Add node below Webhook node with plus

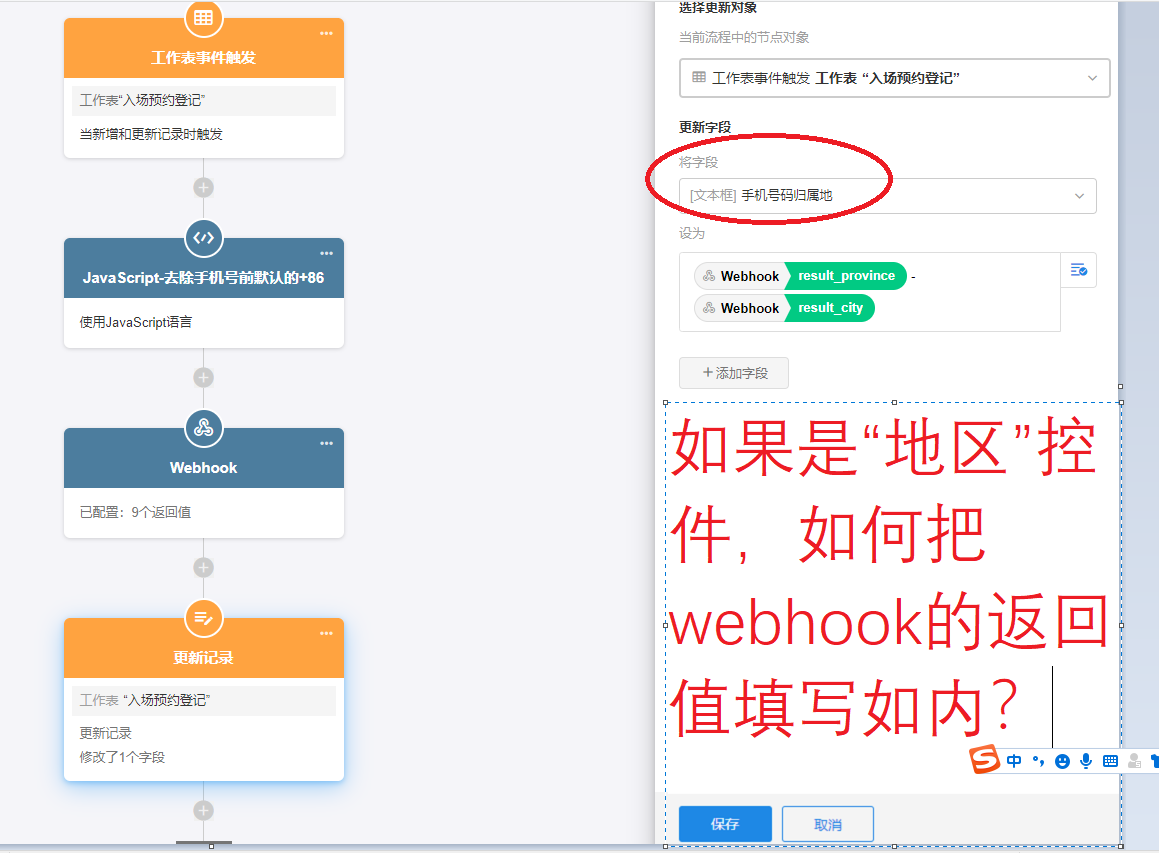coord(203,568)
